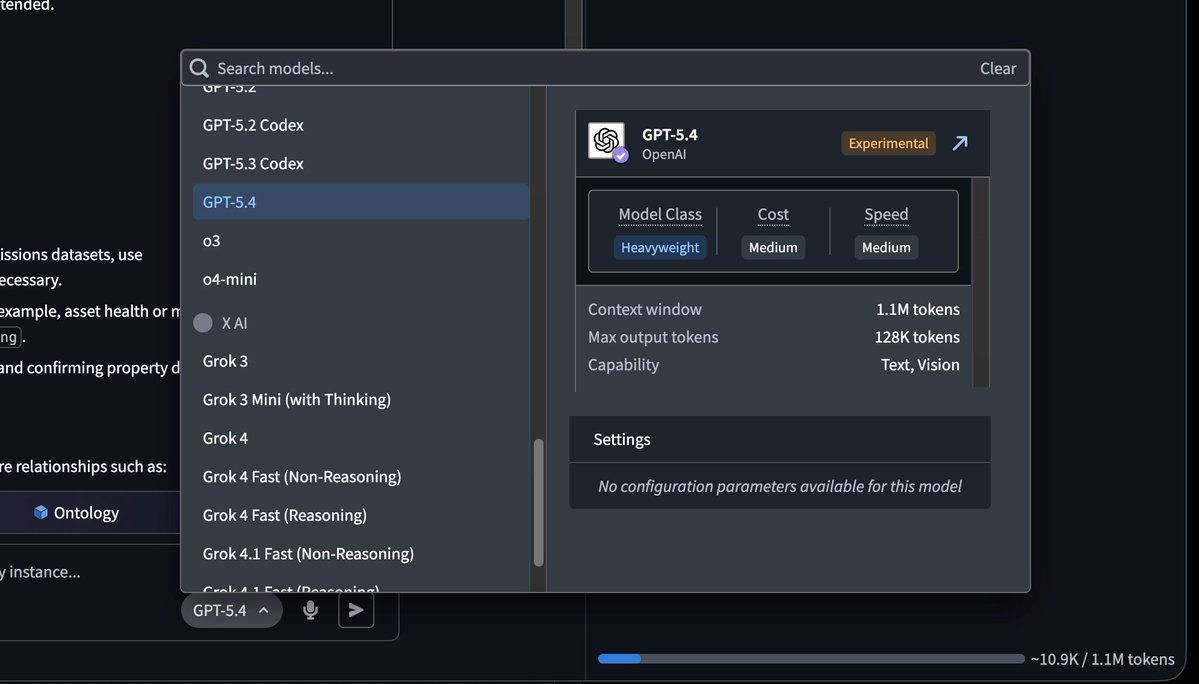Click the OpenAI logo in model card
This screenshot has width=1199, height=684.
coord(606,141)
